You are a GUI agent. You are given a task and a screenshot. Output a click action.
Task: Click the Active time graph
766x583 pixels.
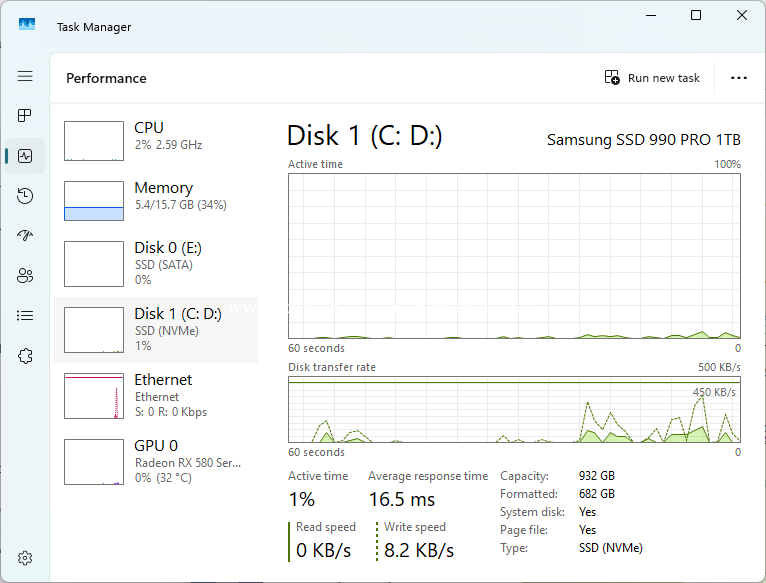(x=514, y=256)
